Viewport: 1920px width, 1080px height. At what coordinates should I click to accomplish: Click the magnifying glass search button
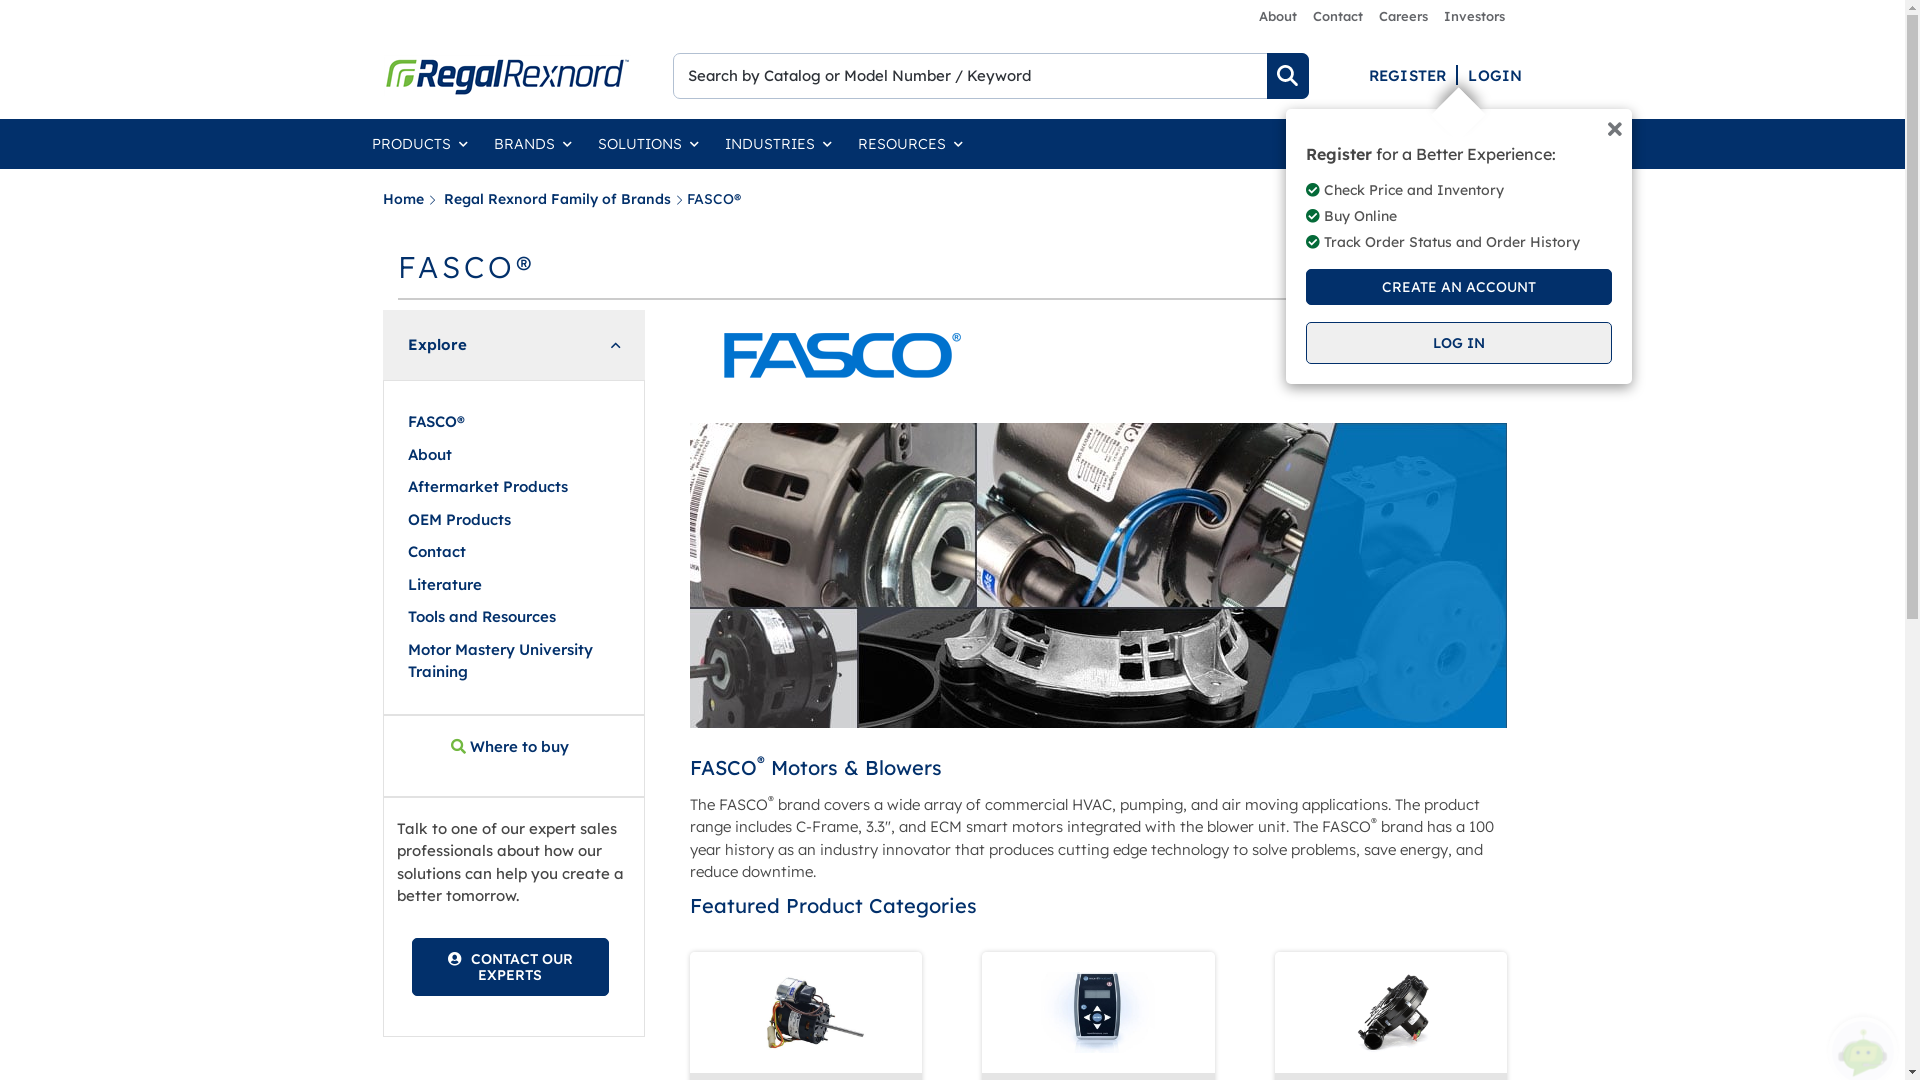tap(1287, 76)
